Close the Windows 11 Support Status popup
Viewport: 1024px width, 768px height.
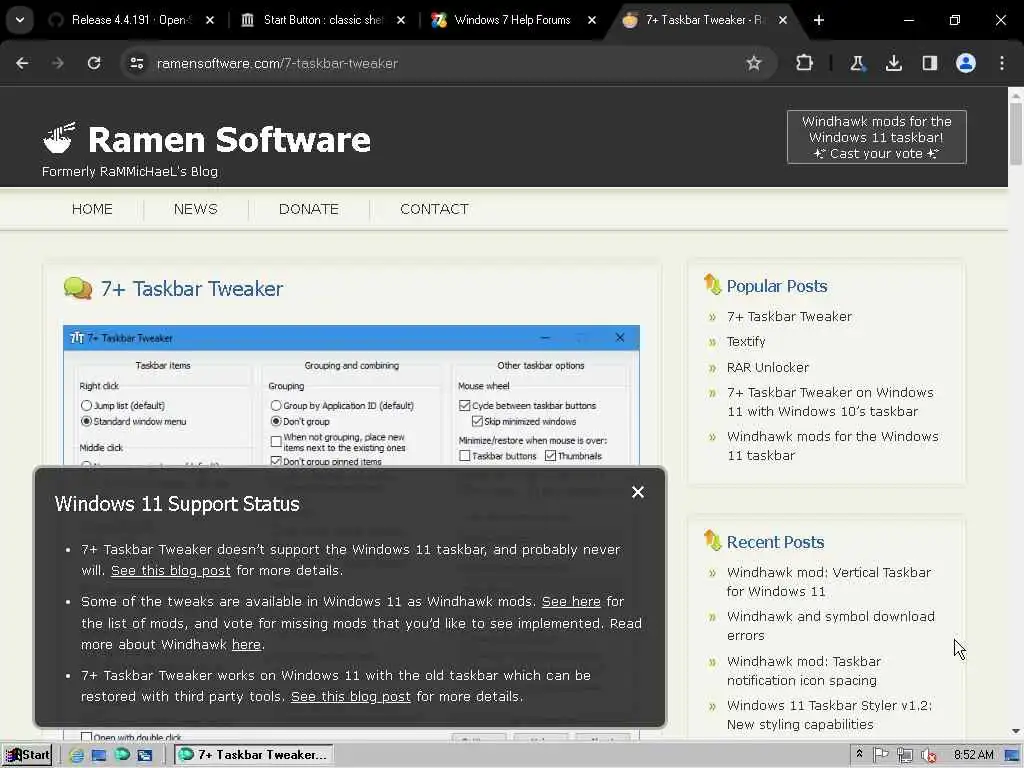(638, 492)
